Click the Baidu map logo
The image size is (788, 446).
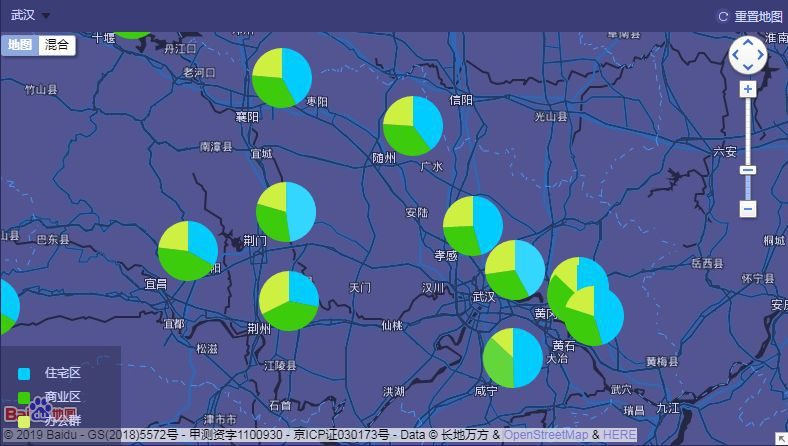[42, 411]
